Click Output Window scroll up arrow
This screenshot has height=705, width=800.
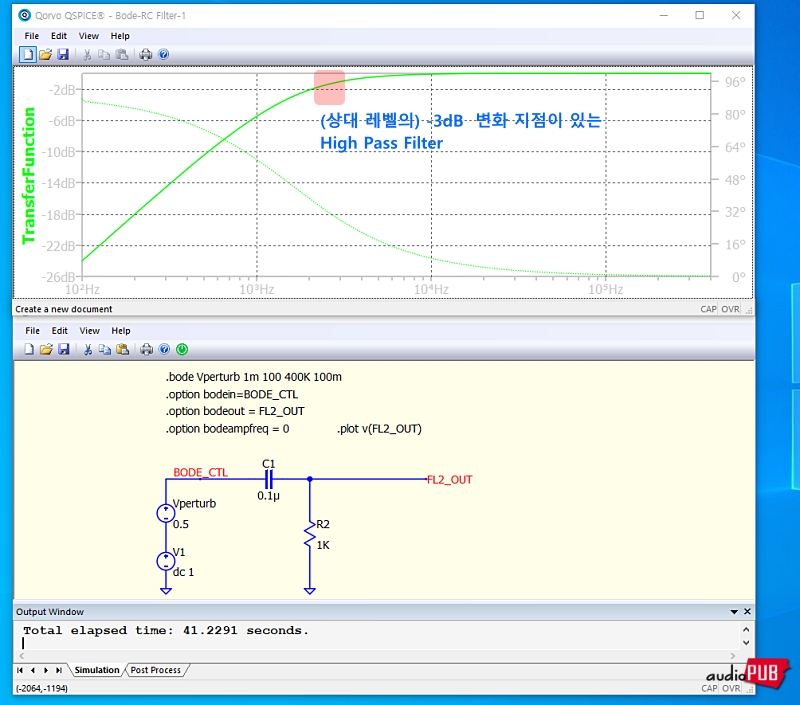[x=746, y=630]
